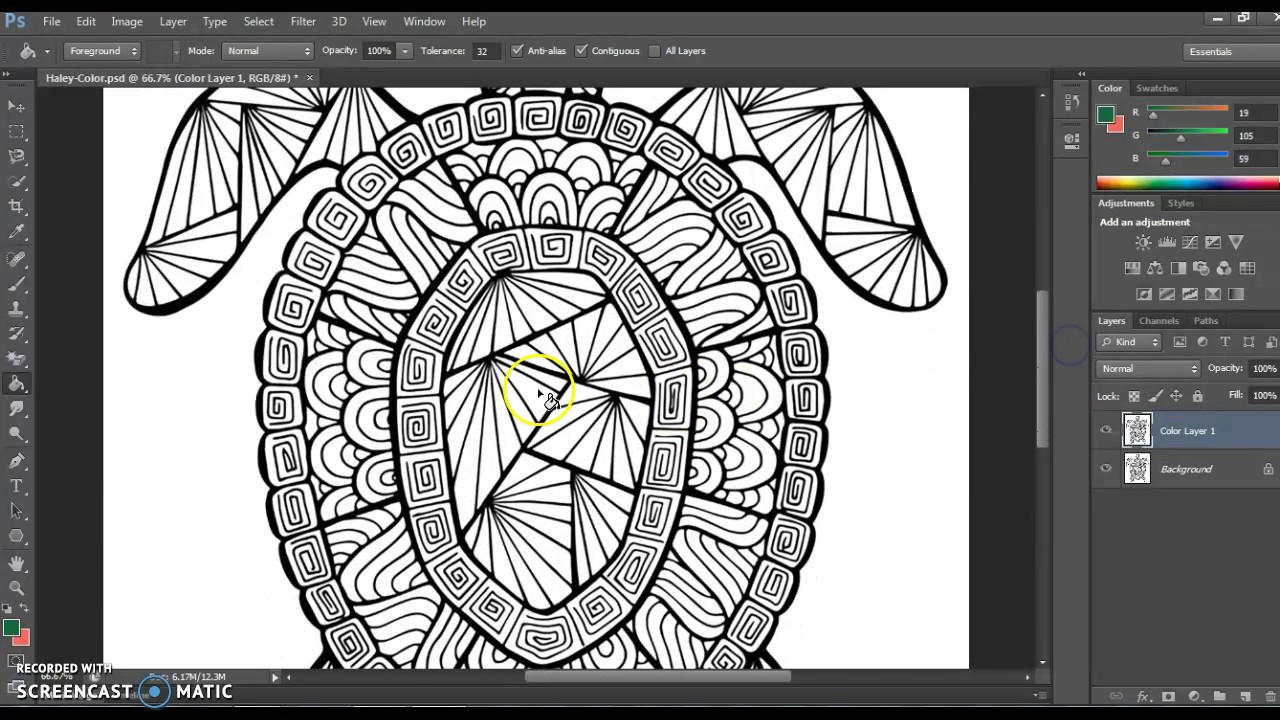
Task: Enable the All Layers checkbox
Action: tap(655, 51)
